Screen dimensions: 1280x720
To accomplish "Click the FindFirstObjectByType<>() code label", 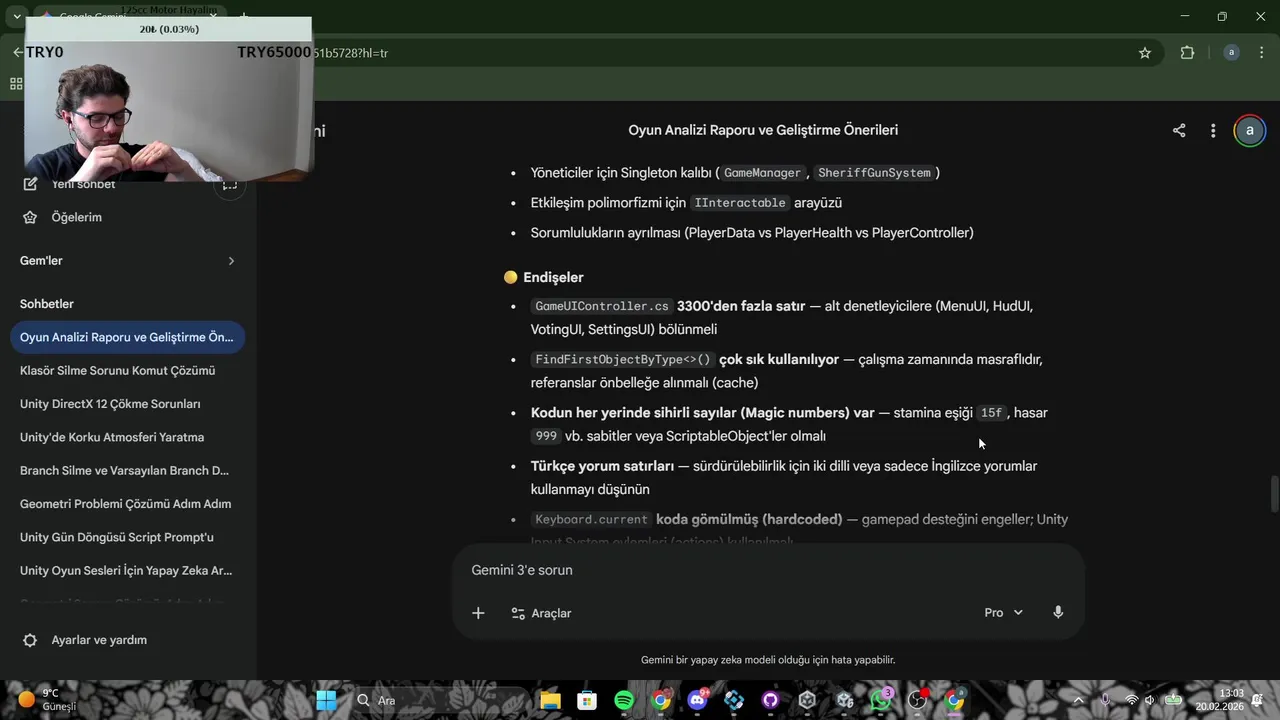I will pyautogui.click(x=623, y=359).
